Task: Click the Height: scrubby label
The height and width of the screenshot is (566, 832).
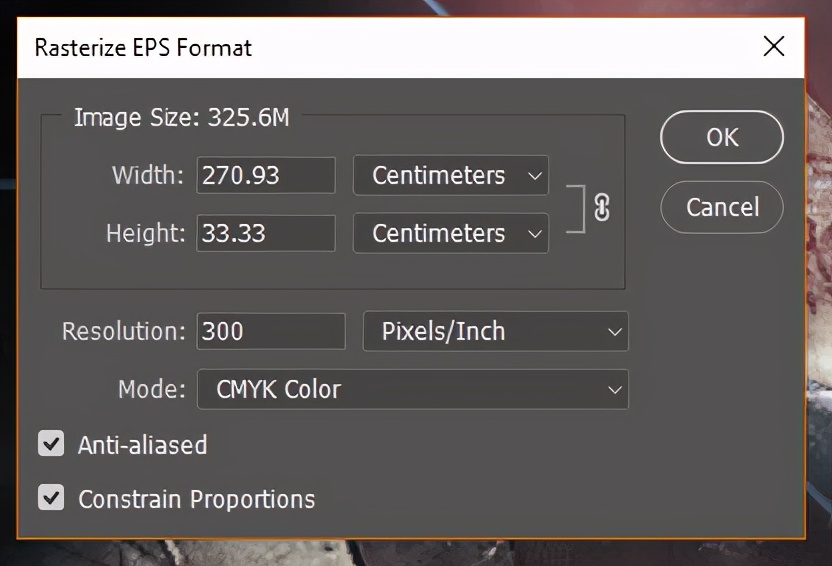Action: (x=146, y=233)
